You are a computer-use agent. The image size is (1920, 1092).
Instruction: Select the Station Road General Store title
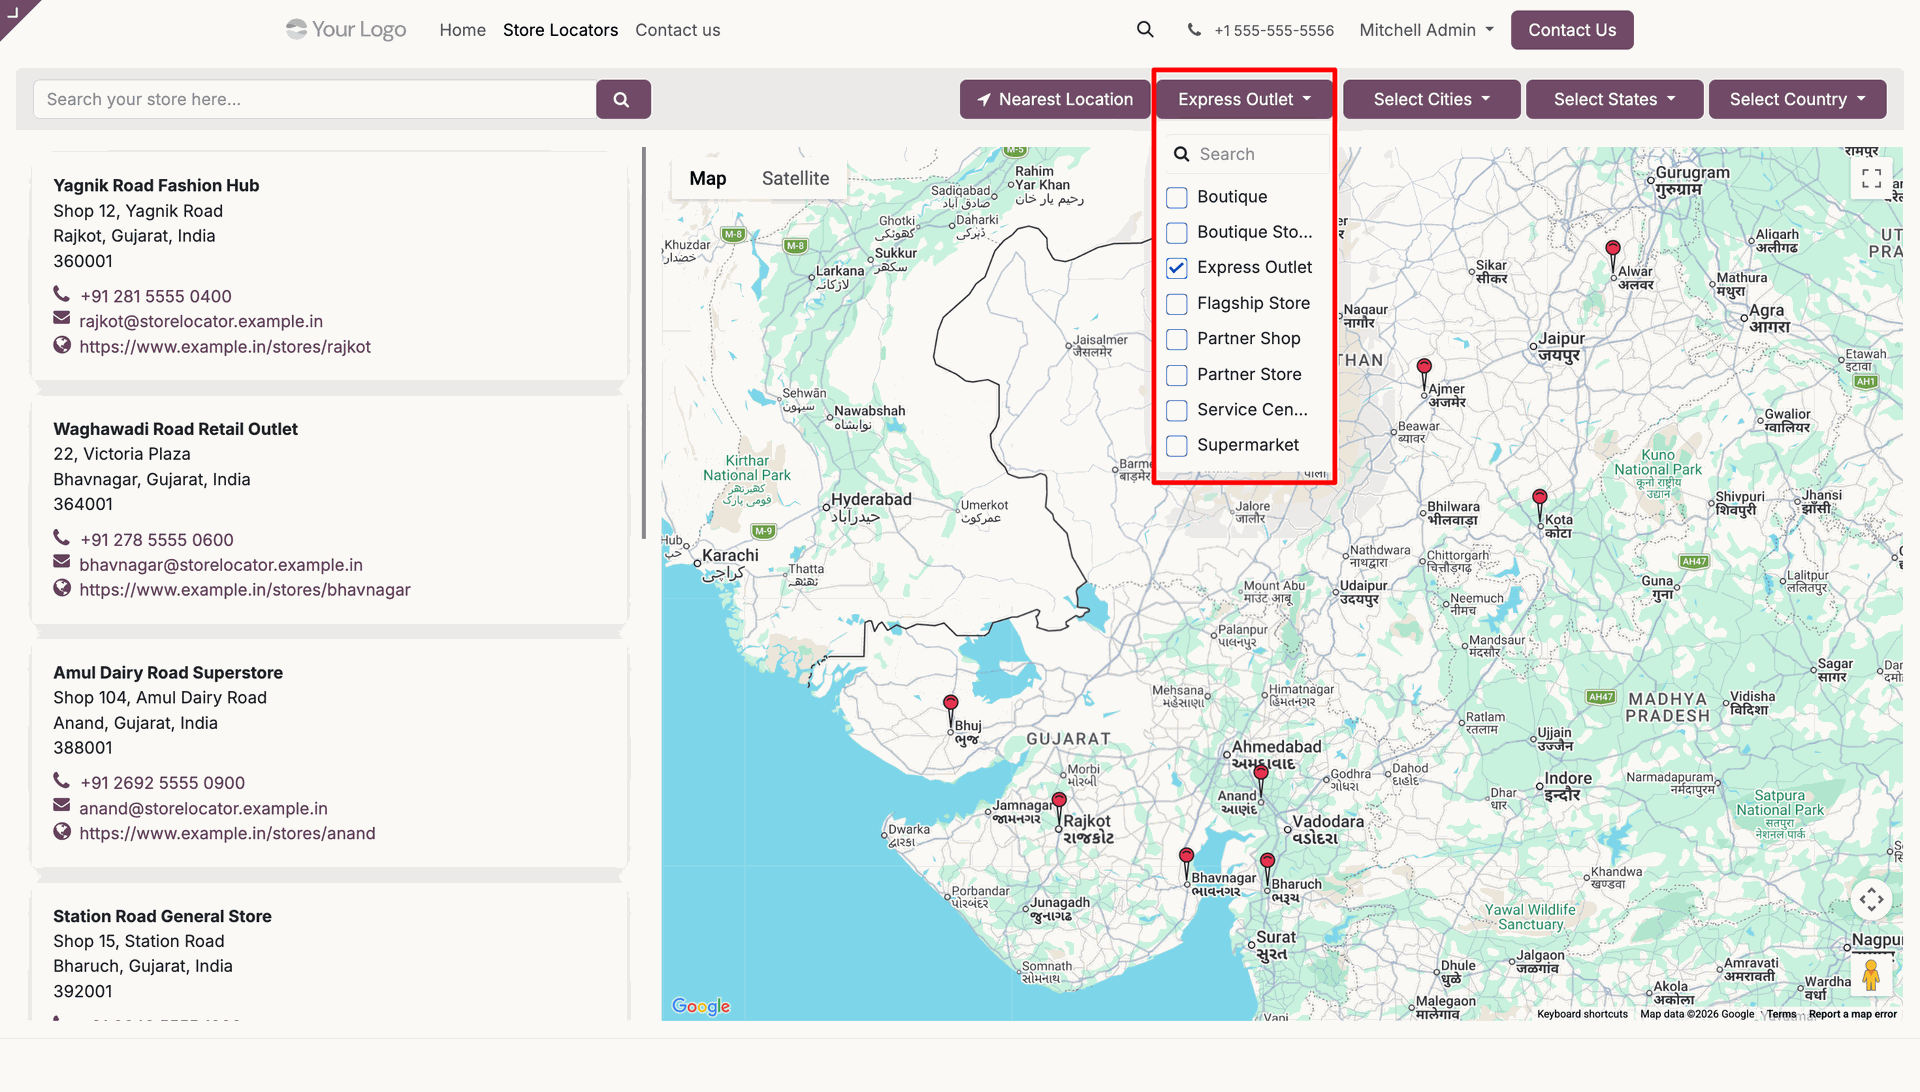click(x=162, y=916)
